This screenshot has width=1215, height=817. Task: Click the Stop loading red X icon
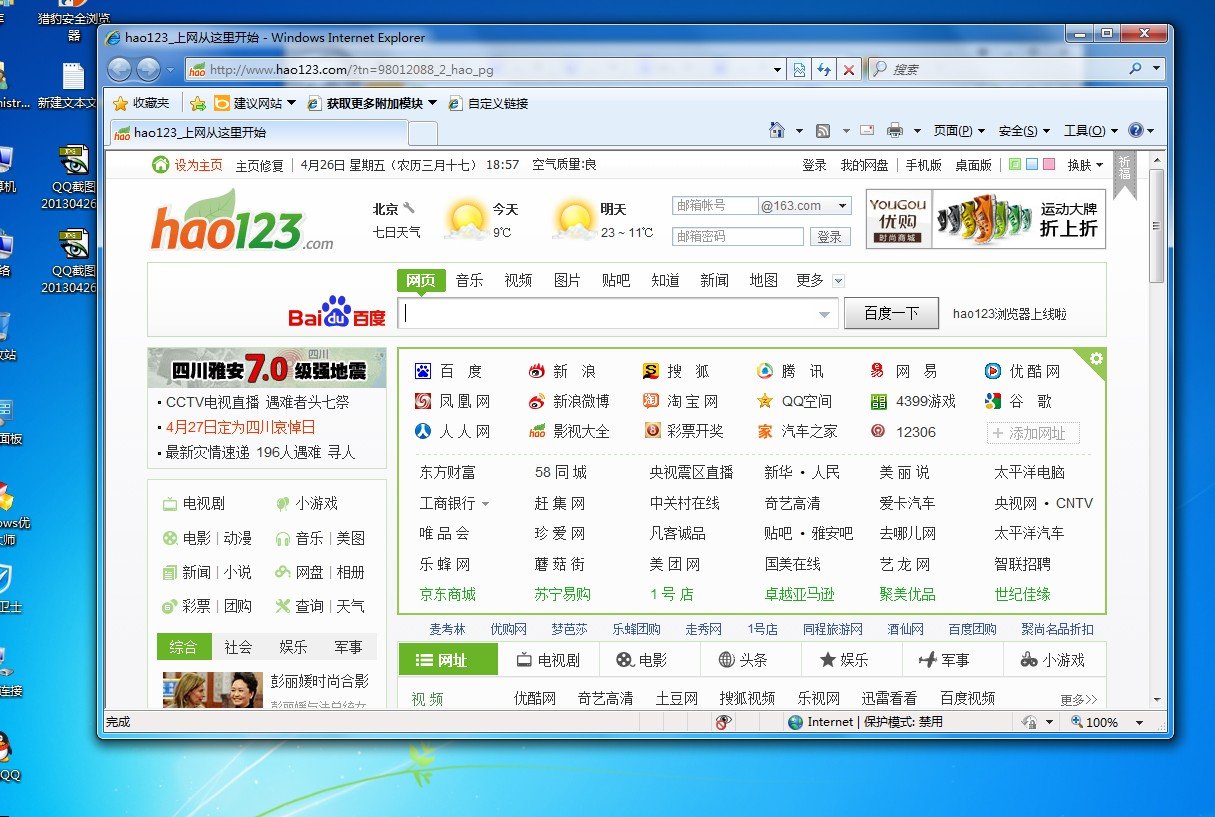point(848,69)
